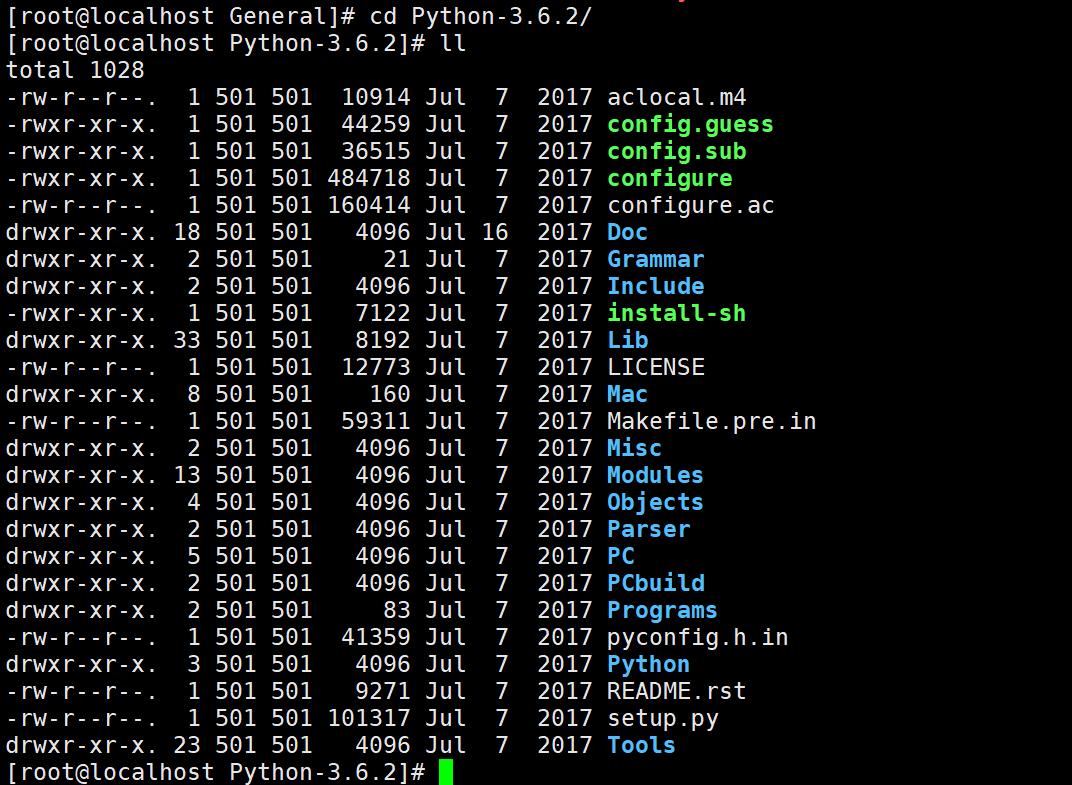Image resolution: width=1072 pixels, height=785 pixels.
Task: Click the README.rst file name
Action: pyautogui.click(x=677, y=691)
